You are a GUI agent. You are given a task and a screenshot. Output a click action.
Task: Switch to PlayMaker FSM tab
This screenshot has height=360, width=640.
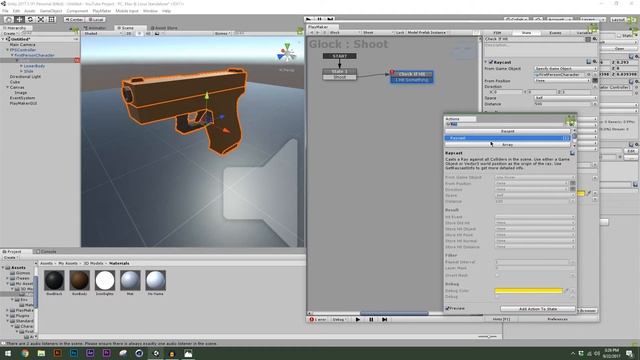(497, 33)
